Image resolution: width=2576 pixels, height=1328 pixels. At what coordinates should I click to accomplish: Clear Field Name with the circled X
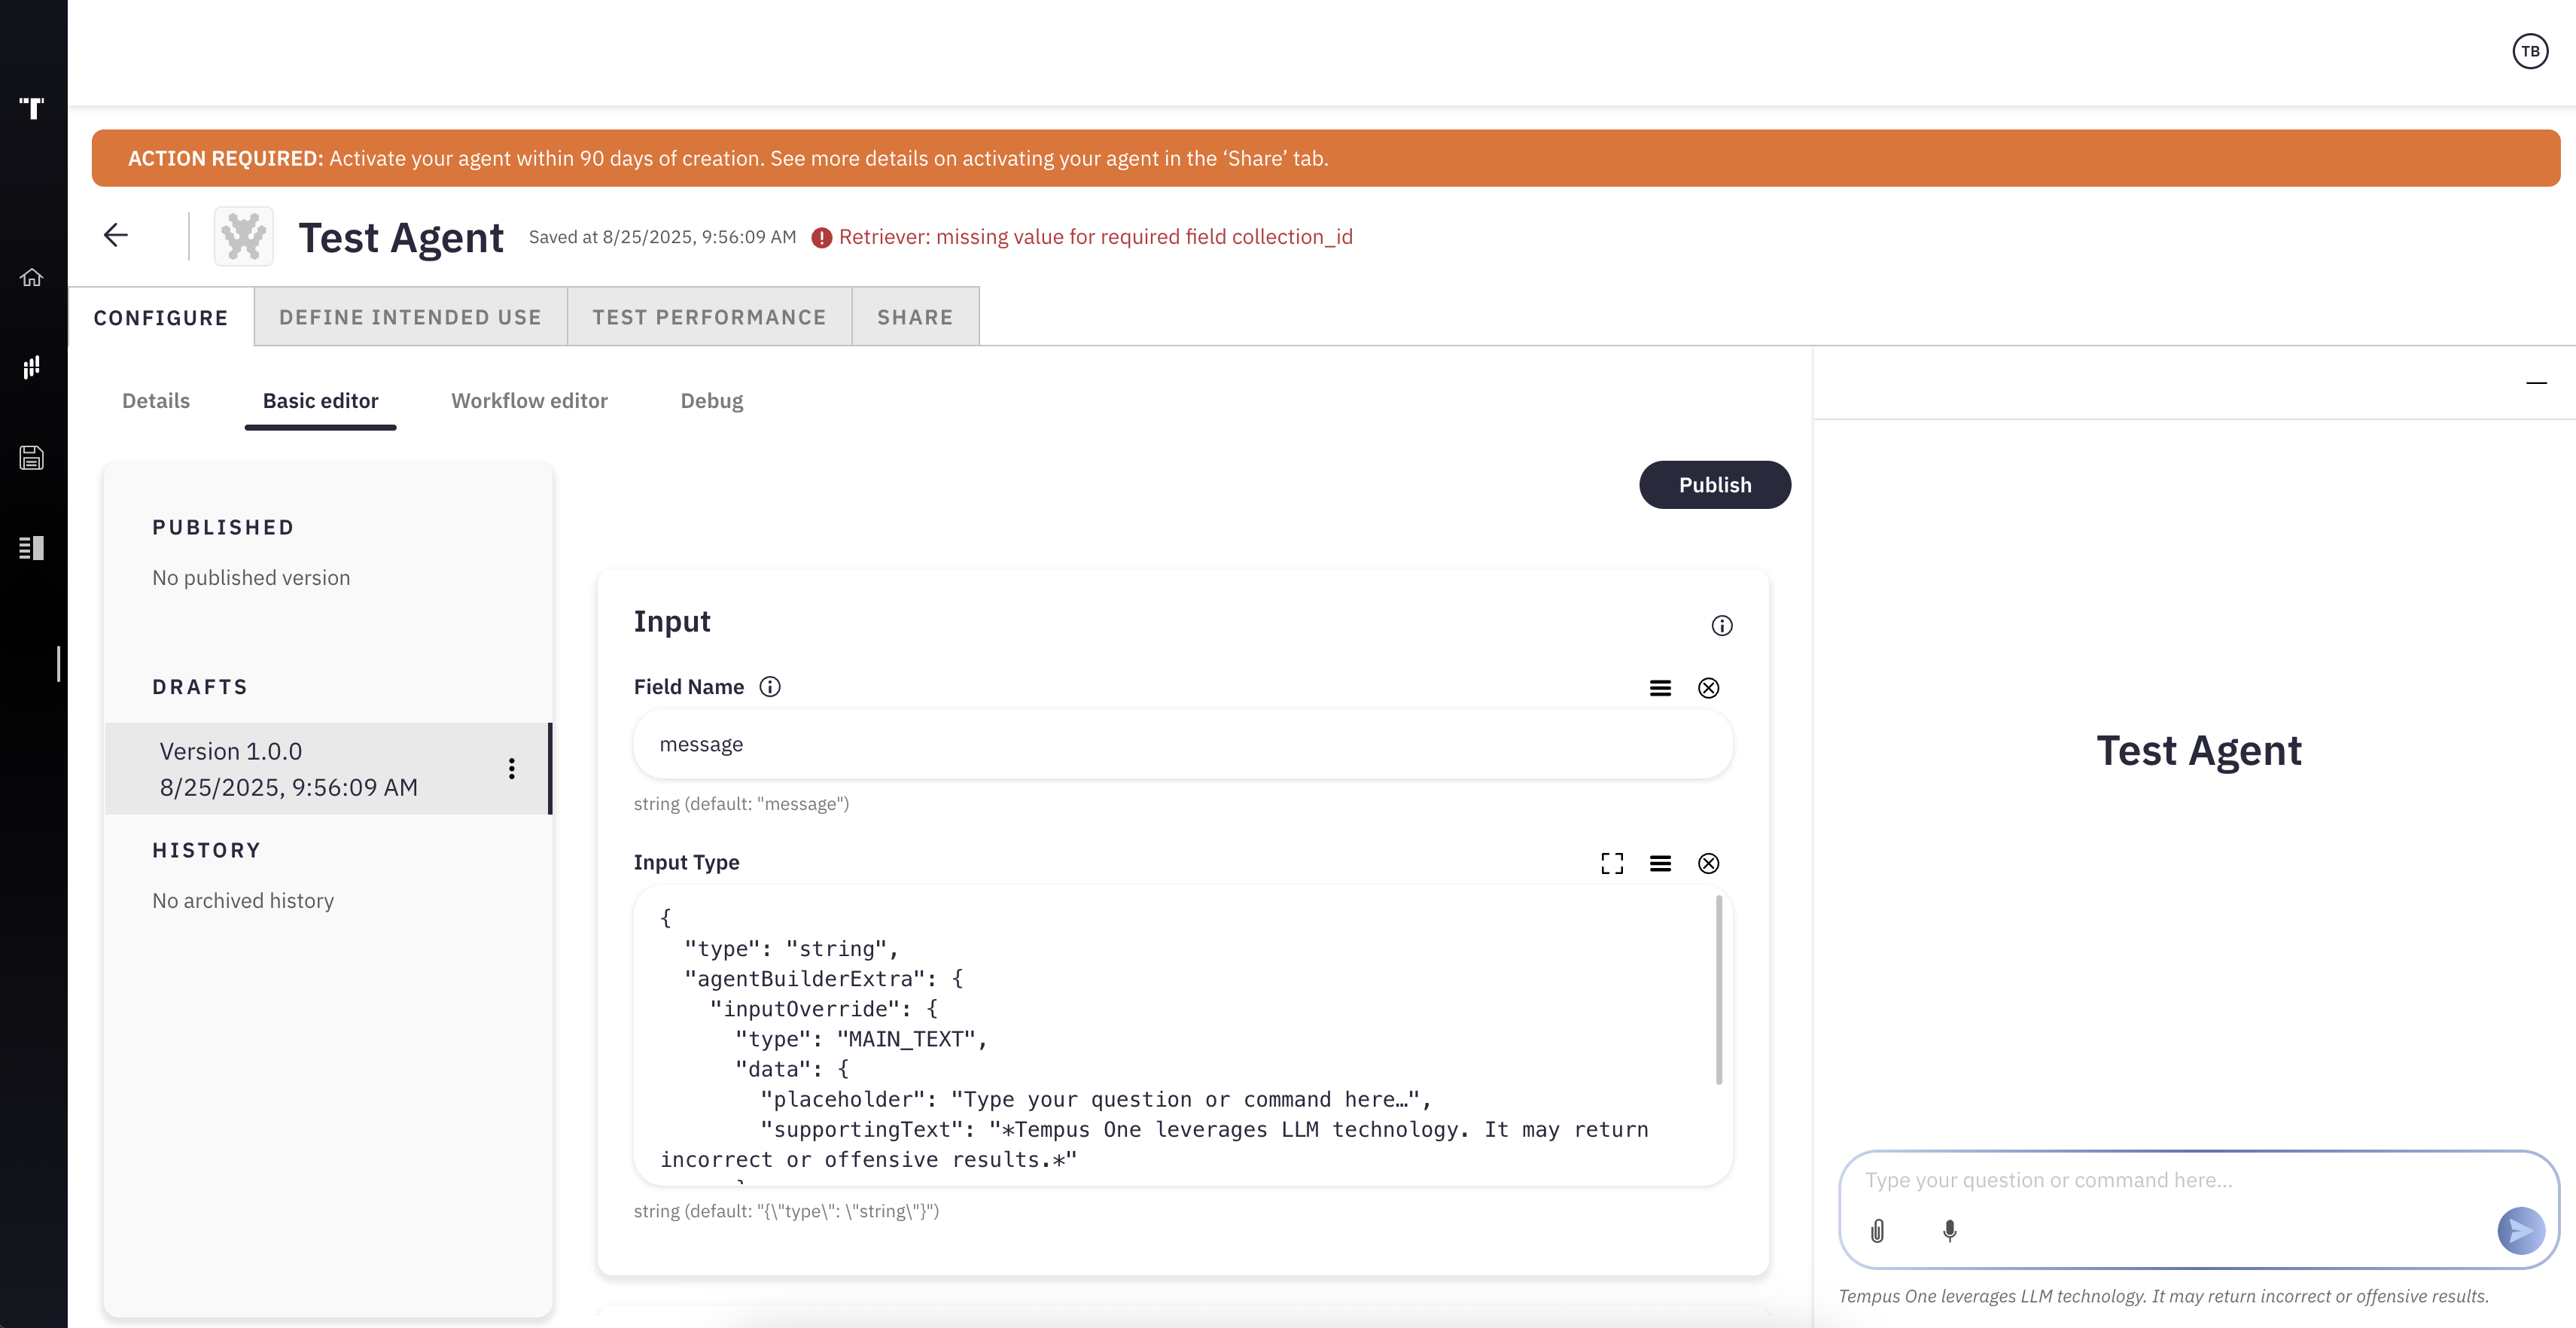click(x=1709, y=688)
